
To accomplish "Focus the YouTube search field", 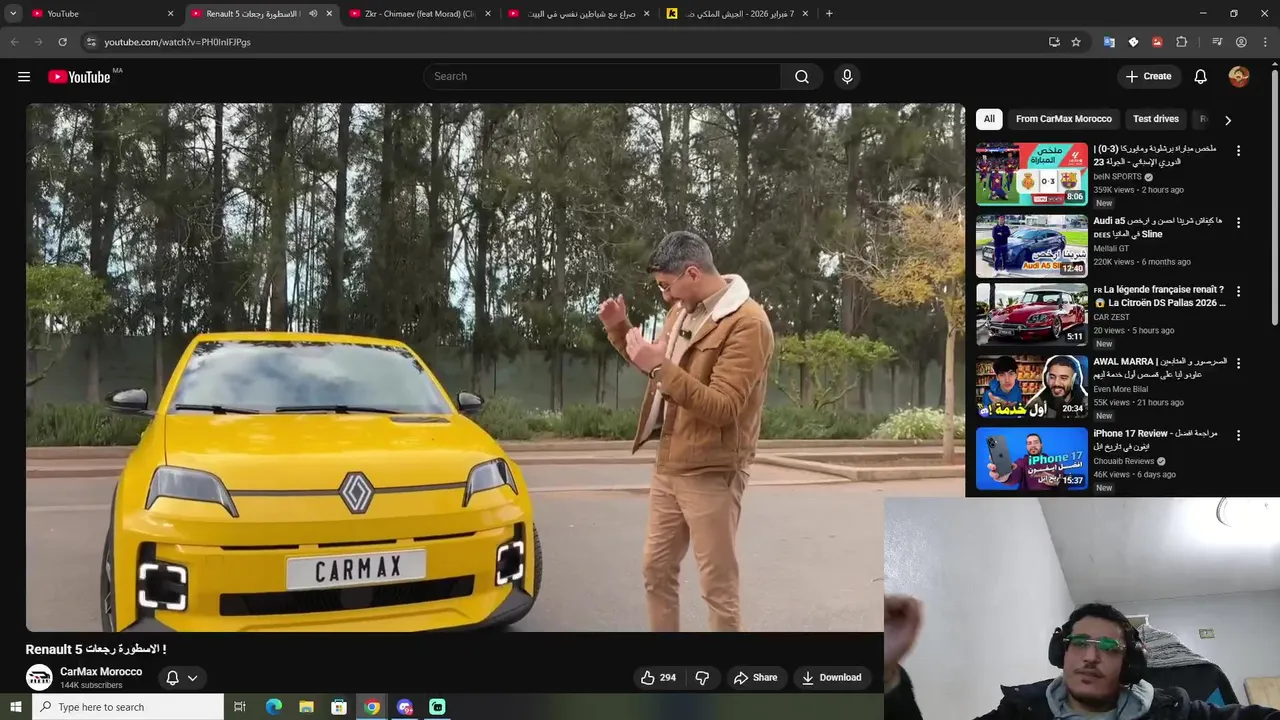I will (x=603, y=77).
